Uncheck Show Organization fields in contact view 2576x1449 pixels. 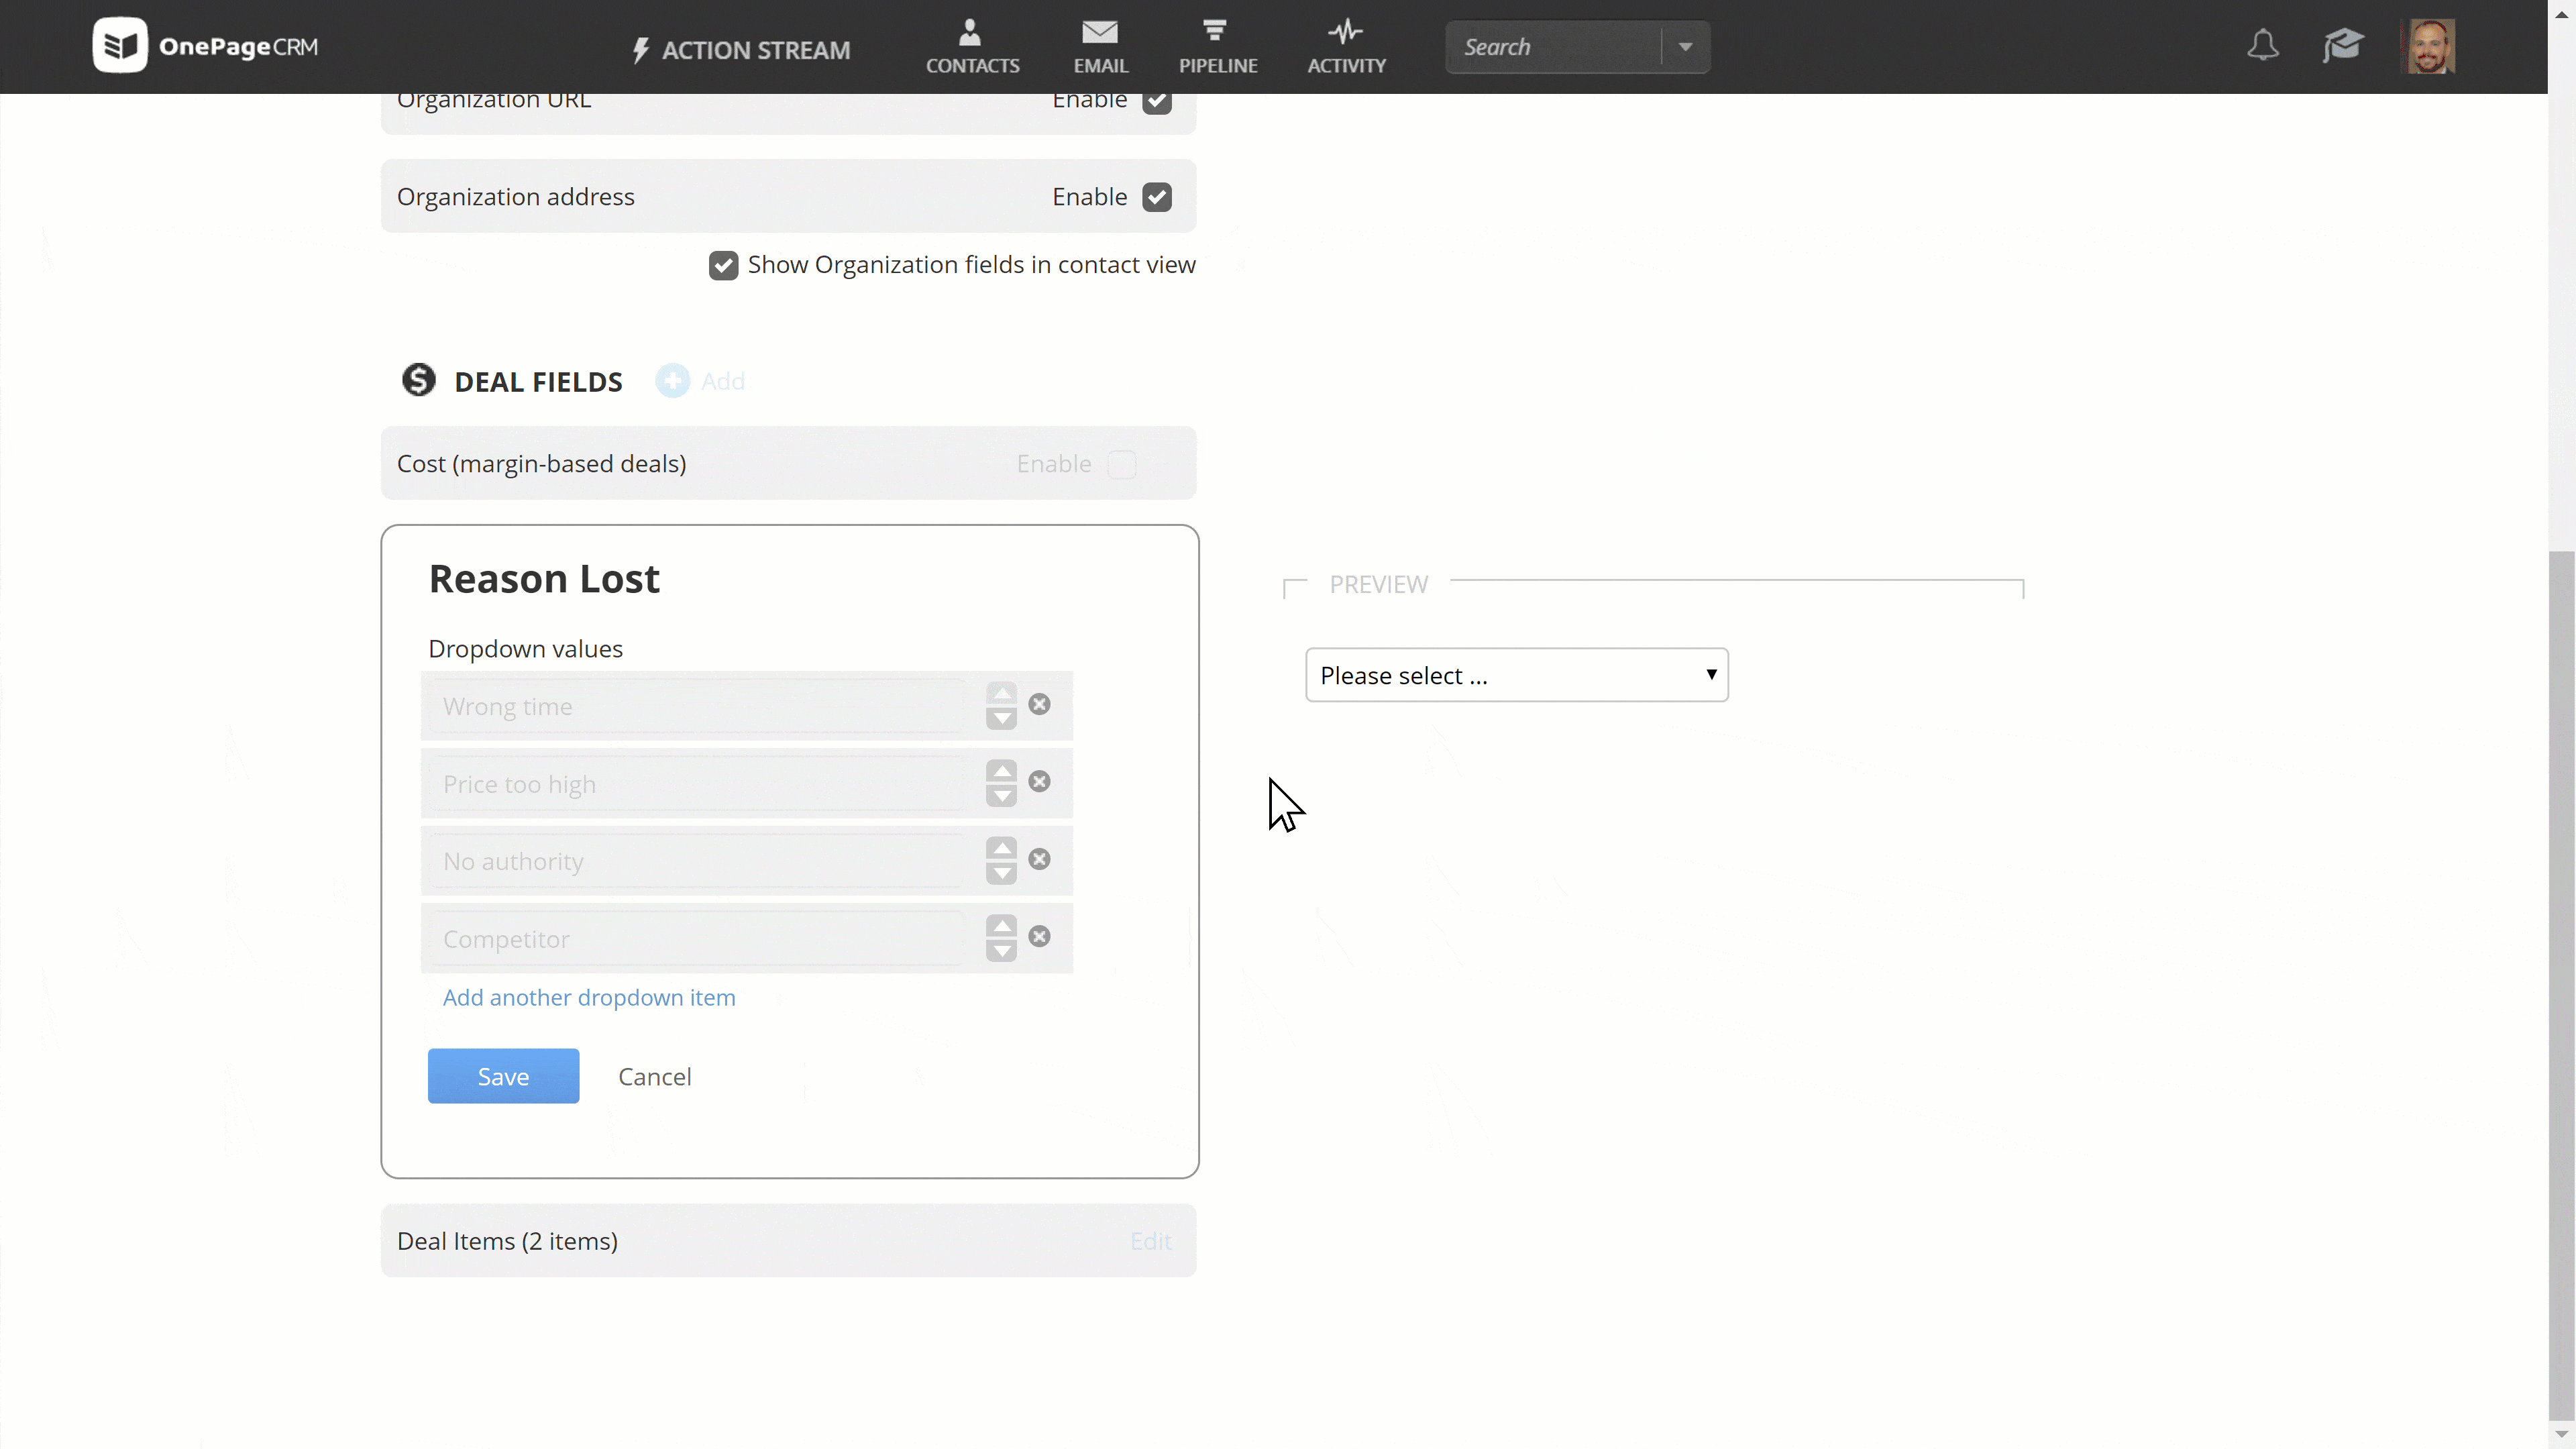(x=723, y=265)
